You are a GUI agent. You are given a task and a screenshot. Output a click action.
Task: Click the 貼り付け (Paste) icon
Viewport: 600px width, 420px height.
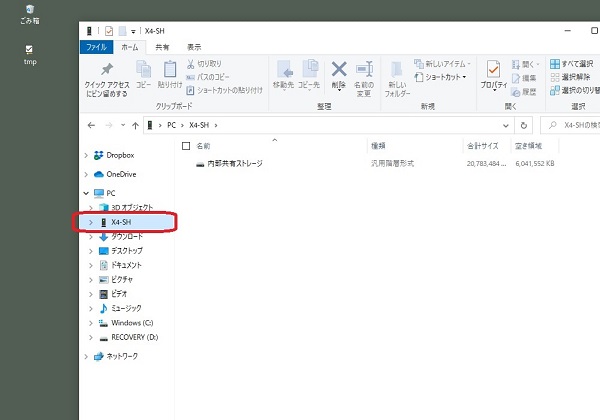tap(170, 74)
